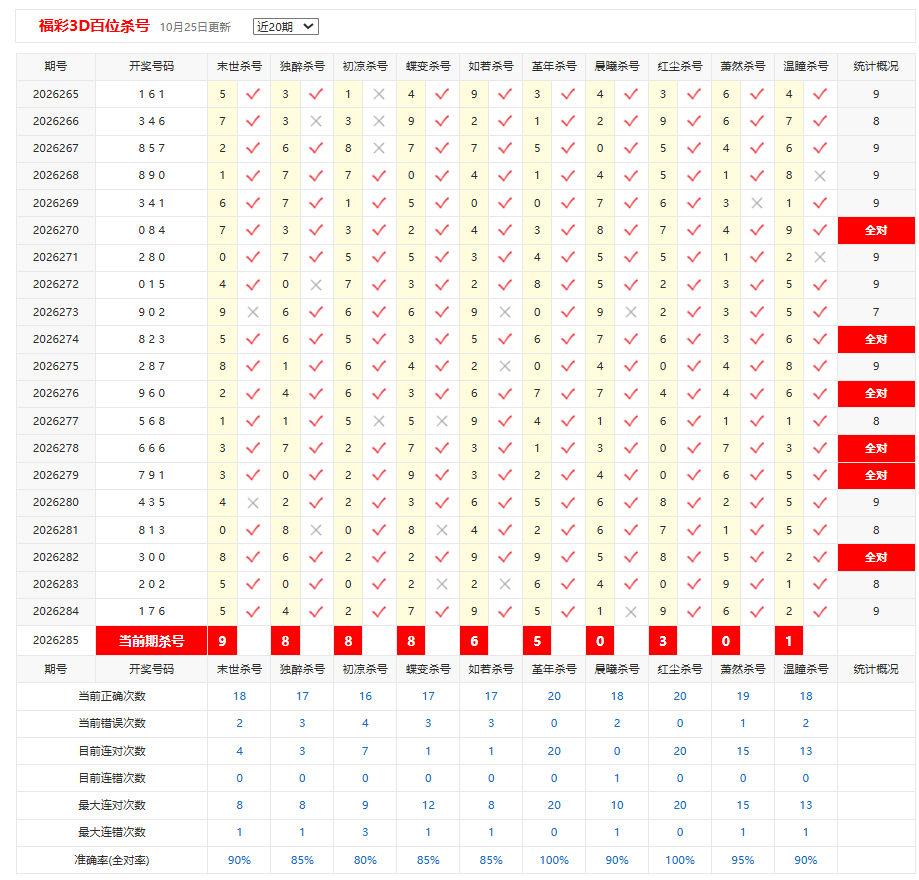This screenshot has width=919, height=880.
Task: Select the 目前连对次数 row label
Action: (x=112, y=751)
